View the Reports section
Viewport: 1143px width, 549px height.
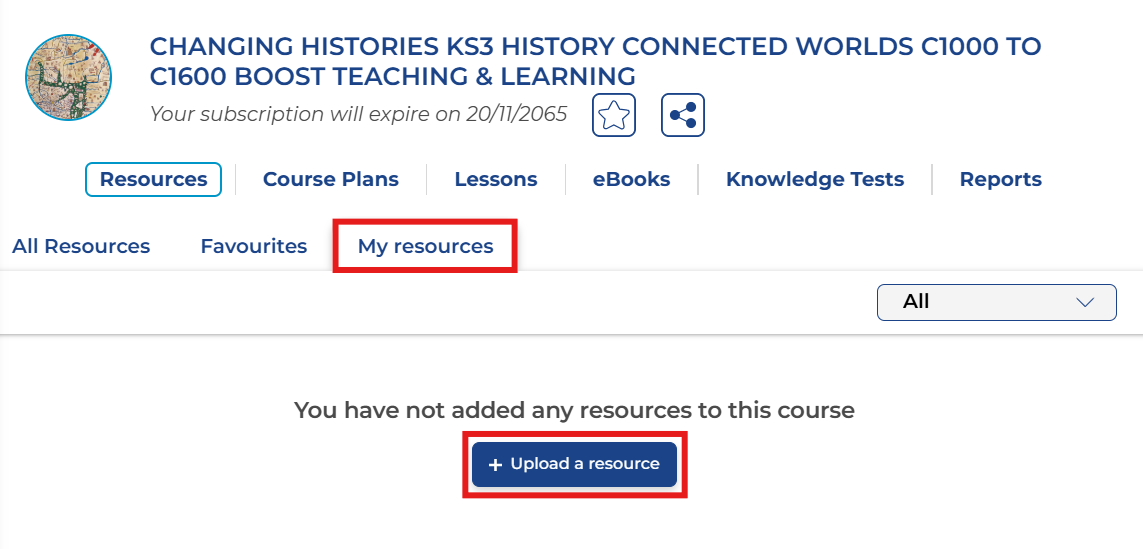pos(1000,180)
